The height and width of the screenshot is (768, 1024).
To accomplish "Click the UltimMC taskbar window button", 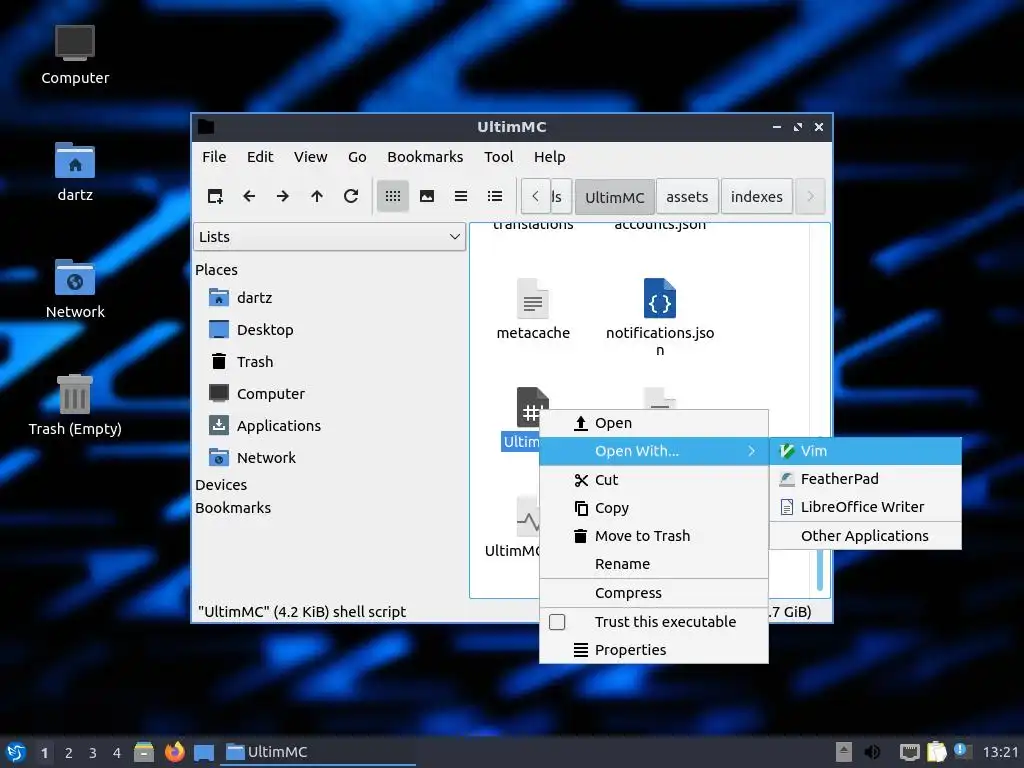I will click(x=319, y=752).
